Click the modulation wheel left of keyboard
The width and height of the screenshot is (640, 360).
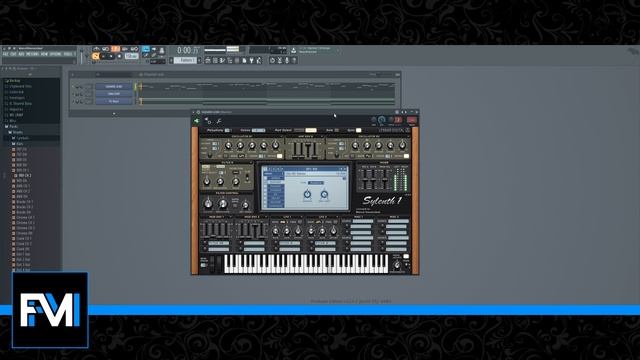219,263
